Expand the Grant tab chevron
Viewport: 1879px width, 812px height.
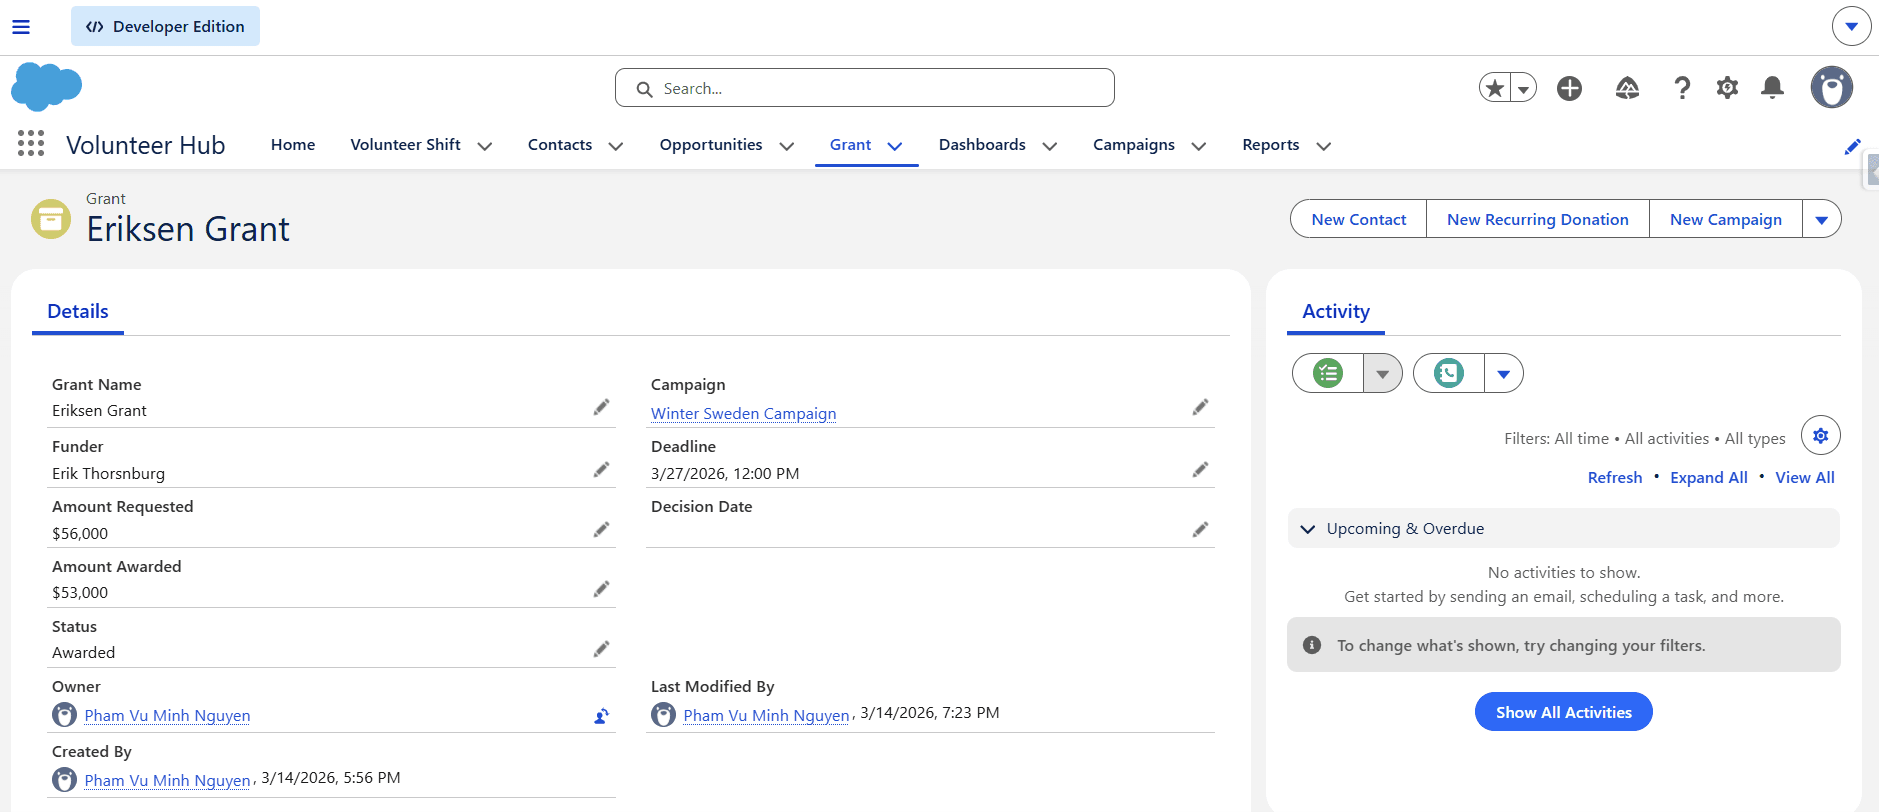[895, 146]
